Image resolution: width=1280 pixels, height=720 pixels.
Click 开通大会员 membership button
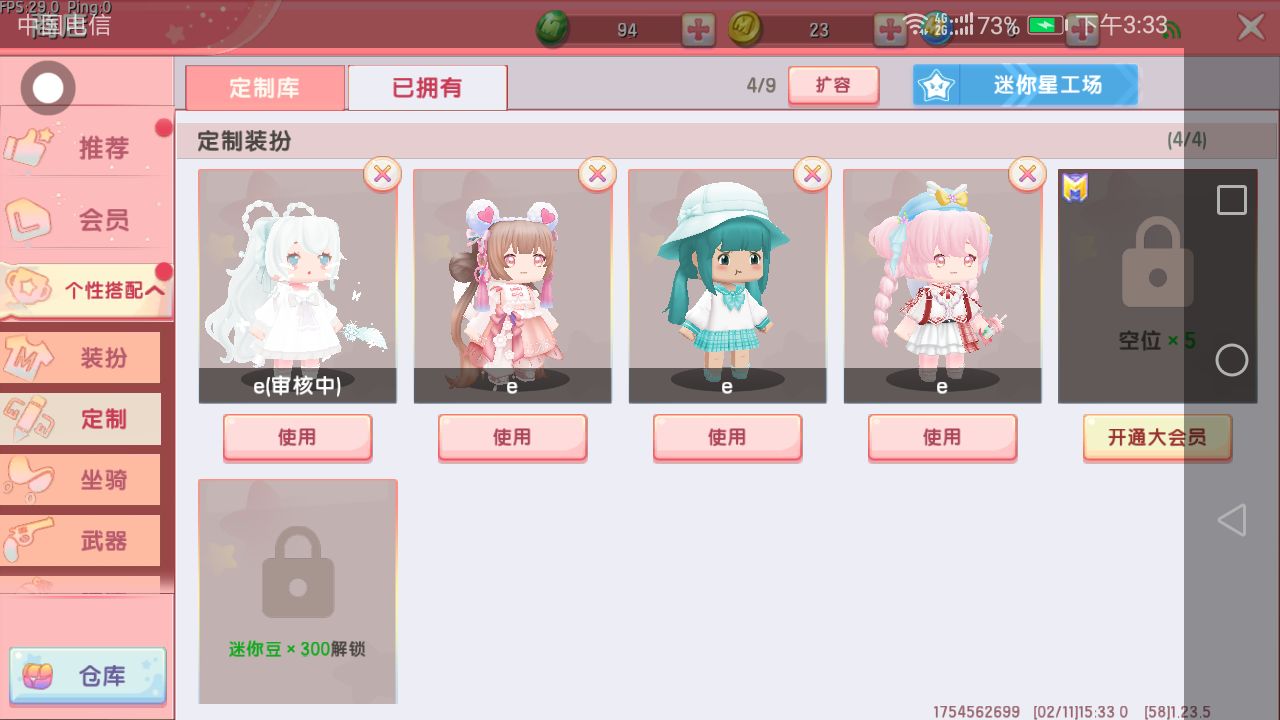[1157, 438]
